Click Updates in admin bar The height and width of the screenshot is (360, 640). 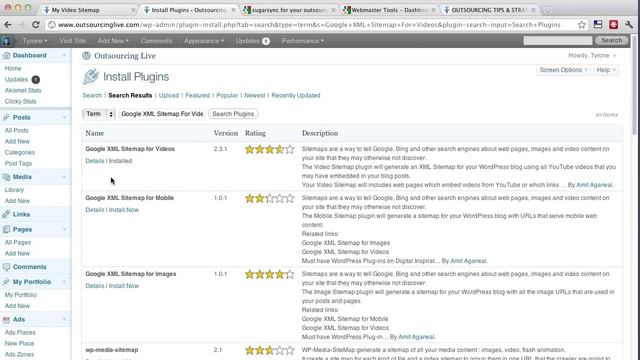point(253,41)
